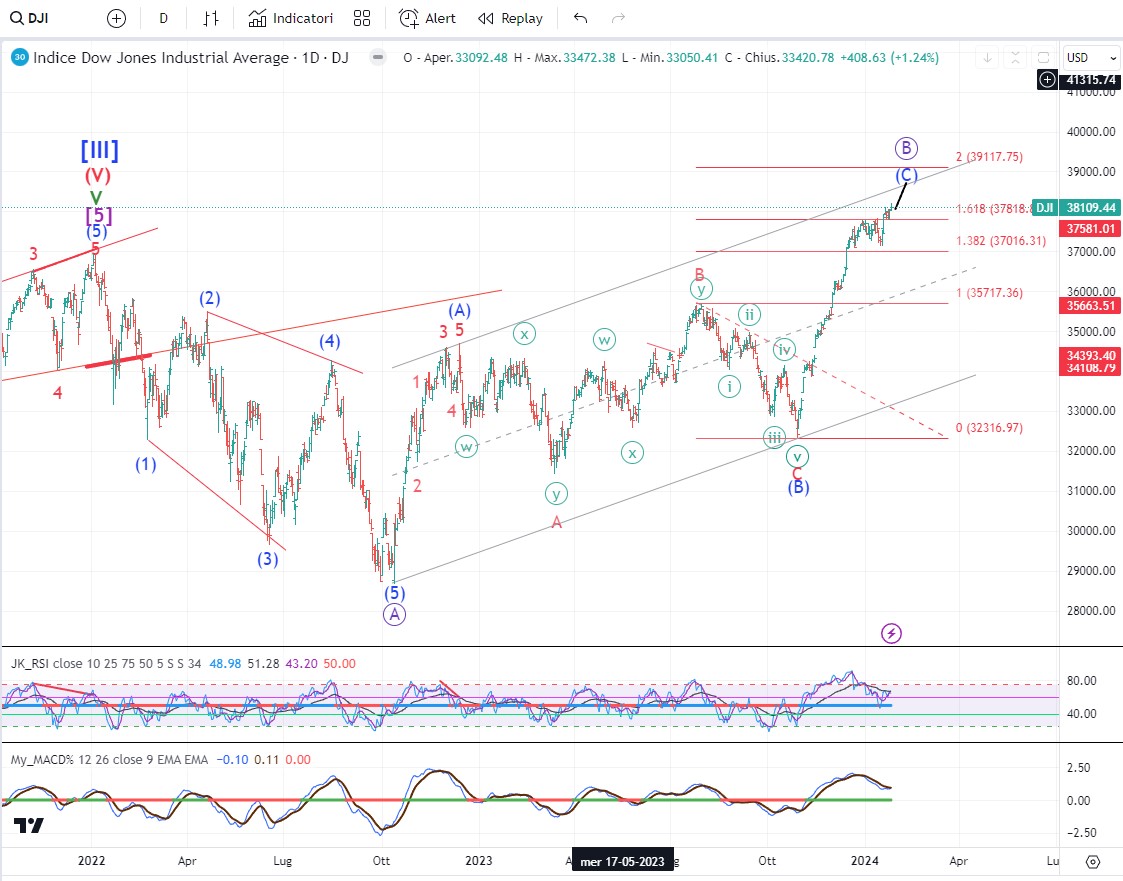
Task: Click the Dow Jones '30' symbol logo
Action: 20,57
